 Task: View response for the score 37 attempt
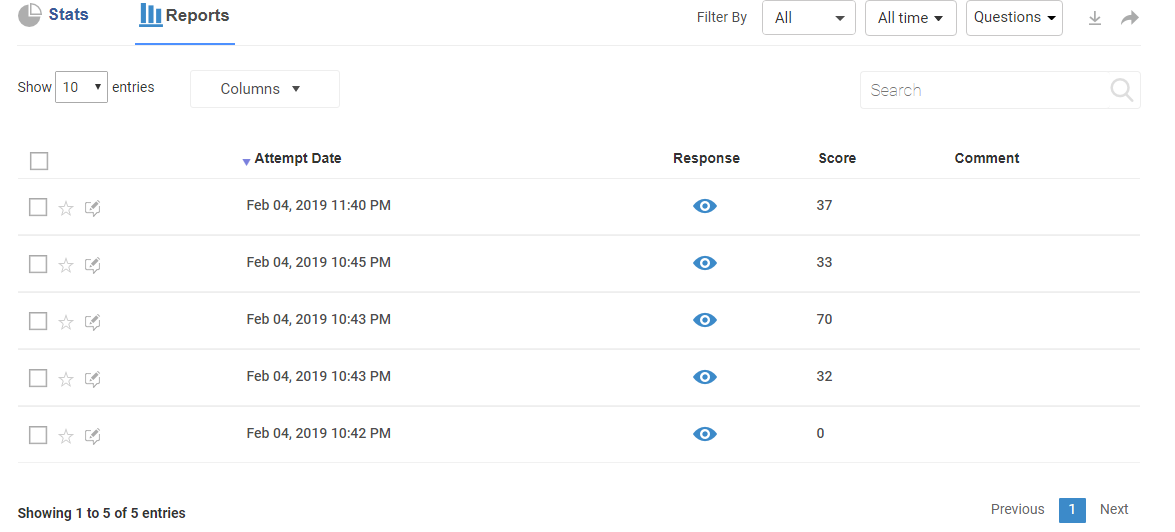705,206
